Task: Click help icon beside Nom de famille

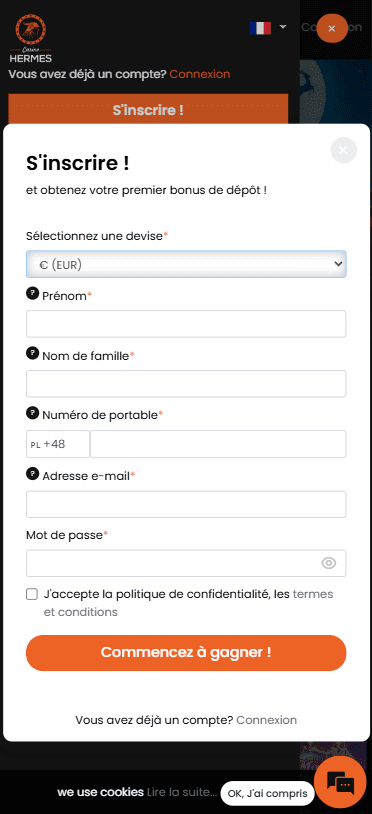Action: [x=32, y=354]
